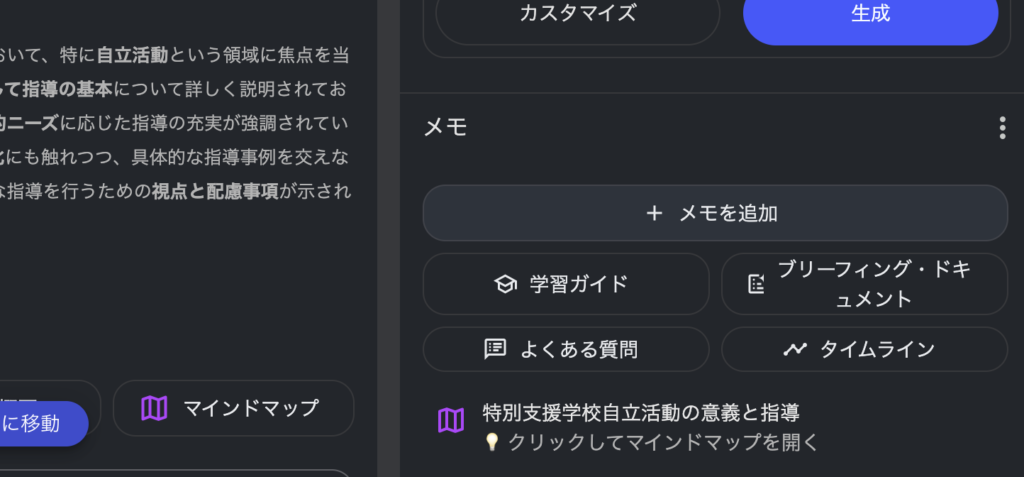Click the lightbulb hint icon under the note

click(492, 442)
